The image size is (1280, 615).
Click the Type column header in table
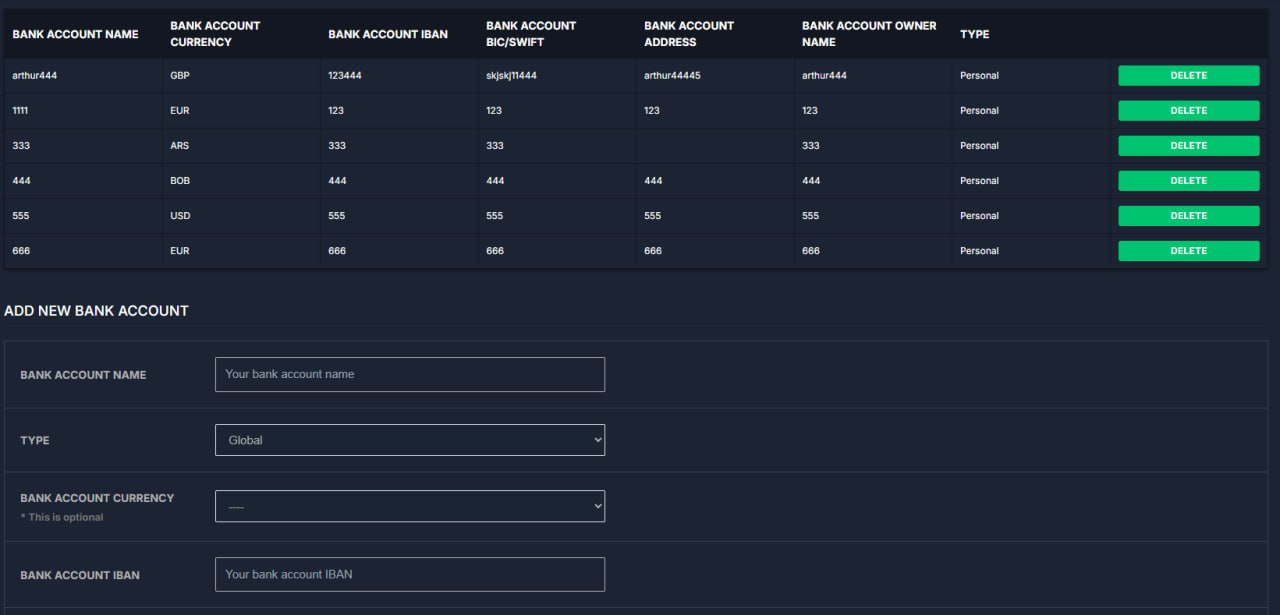click(x=974, y=34)
